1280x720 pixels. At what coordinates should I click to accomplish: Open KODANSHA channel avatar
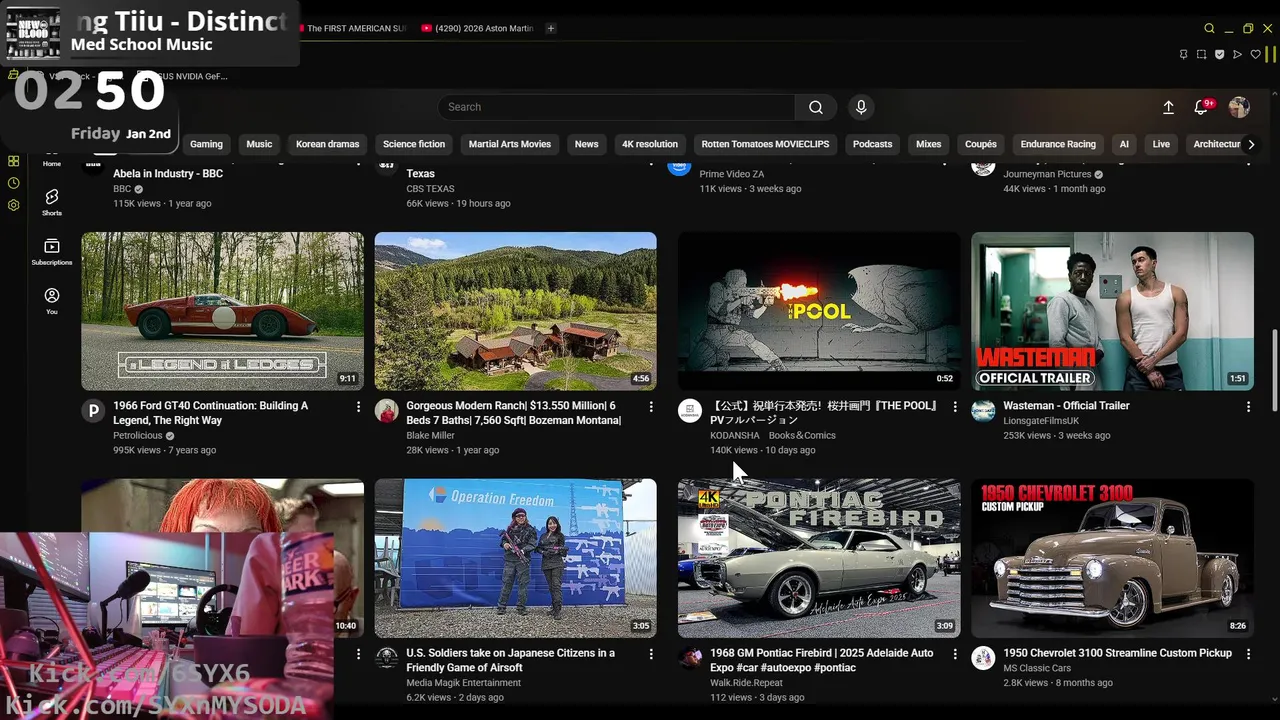tap(690, 411)
